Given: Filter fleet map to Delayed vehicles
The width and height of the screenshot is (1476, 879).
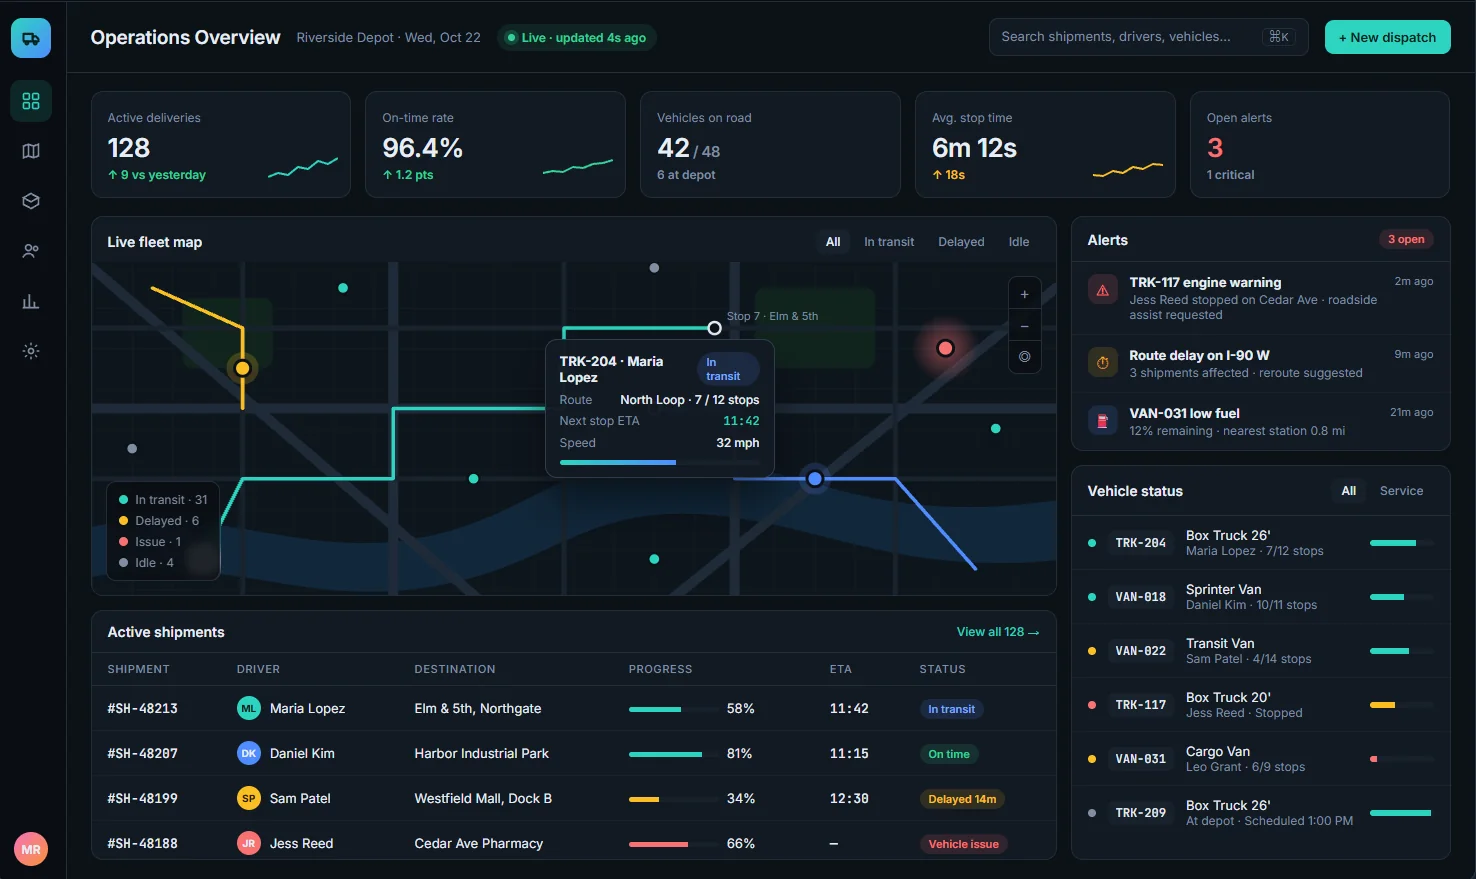Looking at the screenshot, I should [961, 242].
